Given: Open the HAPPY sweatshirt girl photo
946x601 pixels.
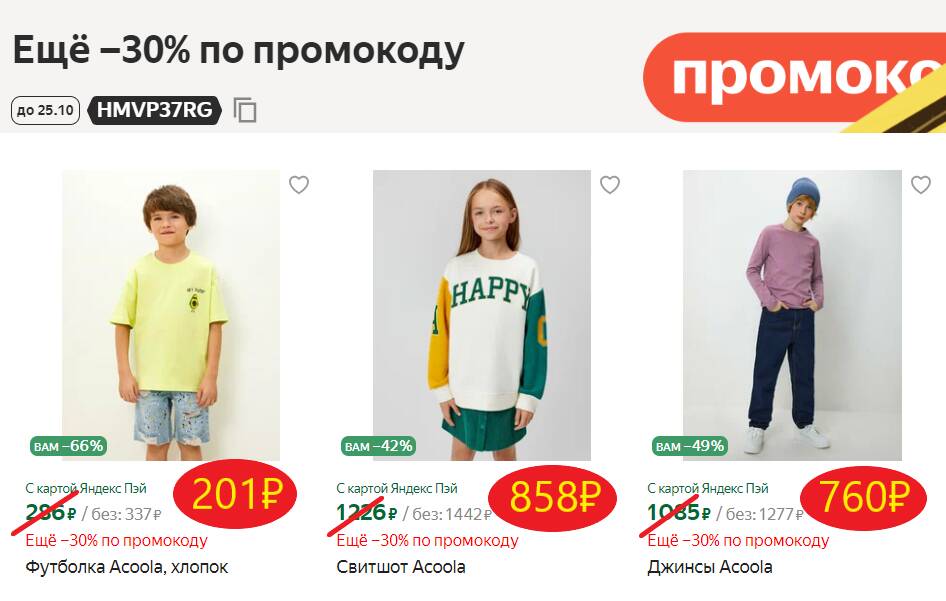Looking at the screenshot, I should (x=481, y=315).
